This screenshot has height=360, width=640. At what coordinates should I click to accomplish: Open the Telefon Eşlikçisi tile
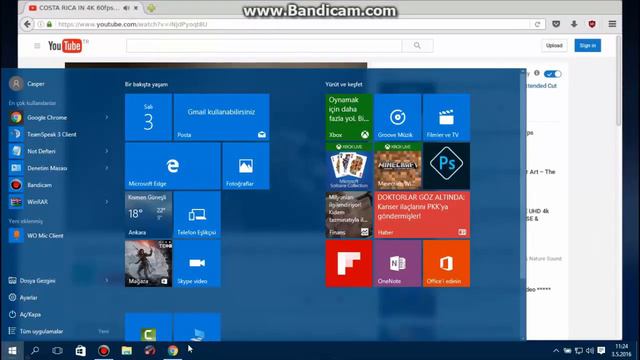[197, 215]
